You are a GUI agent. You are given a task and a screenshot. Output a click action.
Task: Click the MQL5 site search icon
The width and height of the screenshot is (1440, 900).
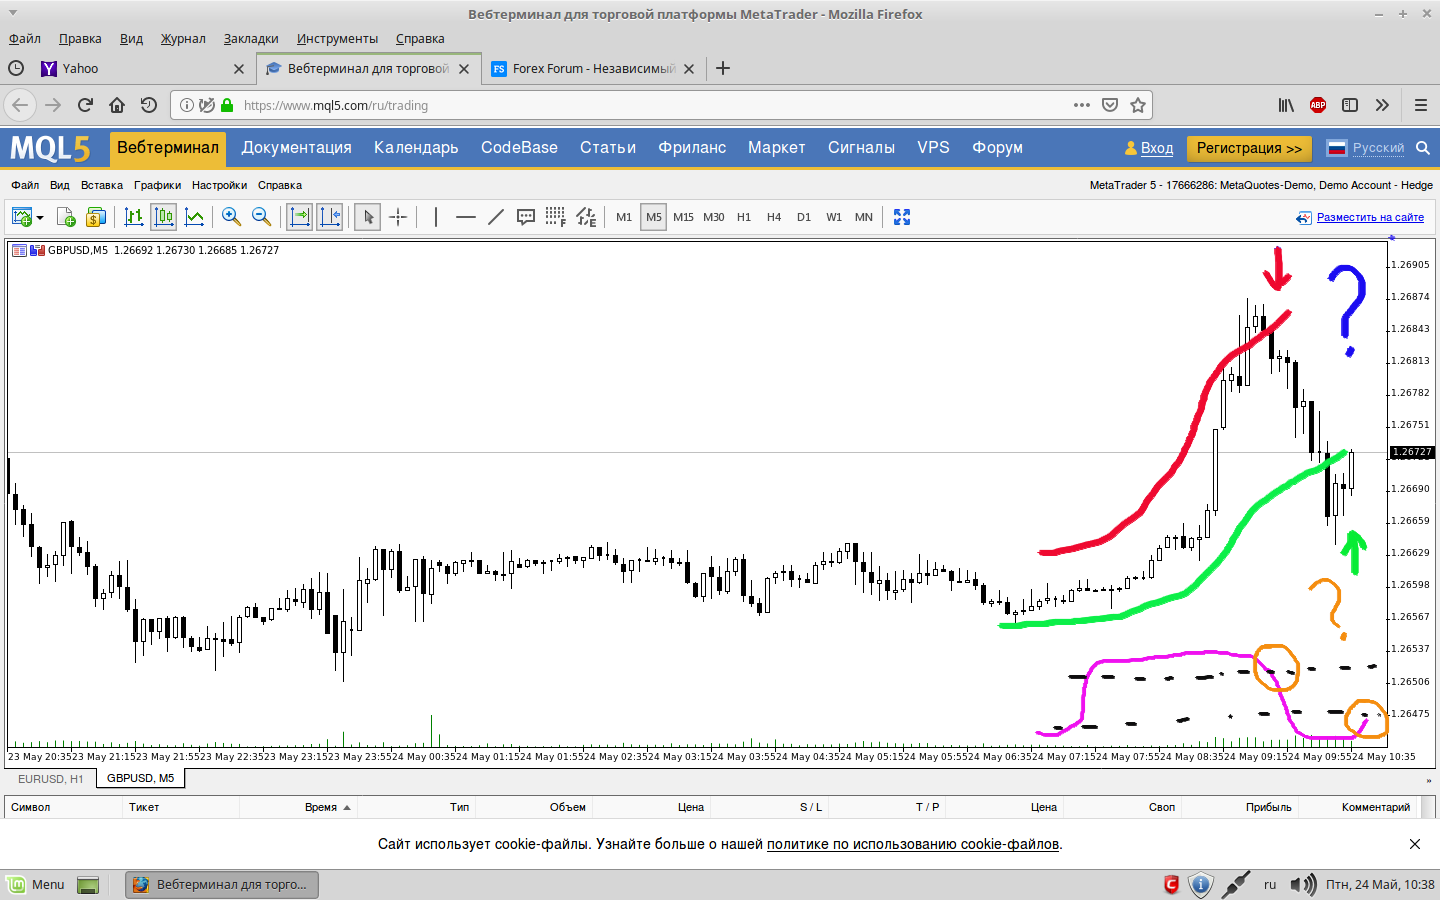(1423, 148)
